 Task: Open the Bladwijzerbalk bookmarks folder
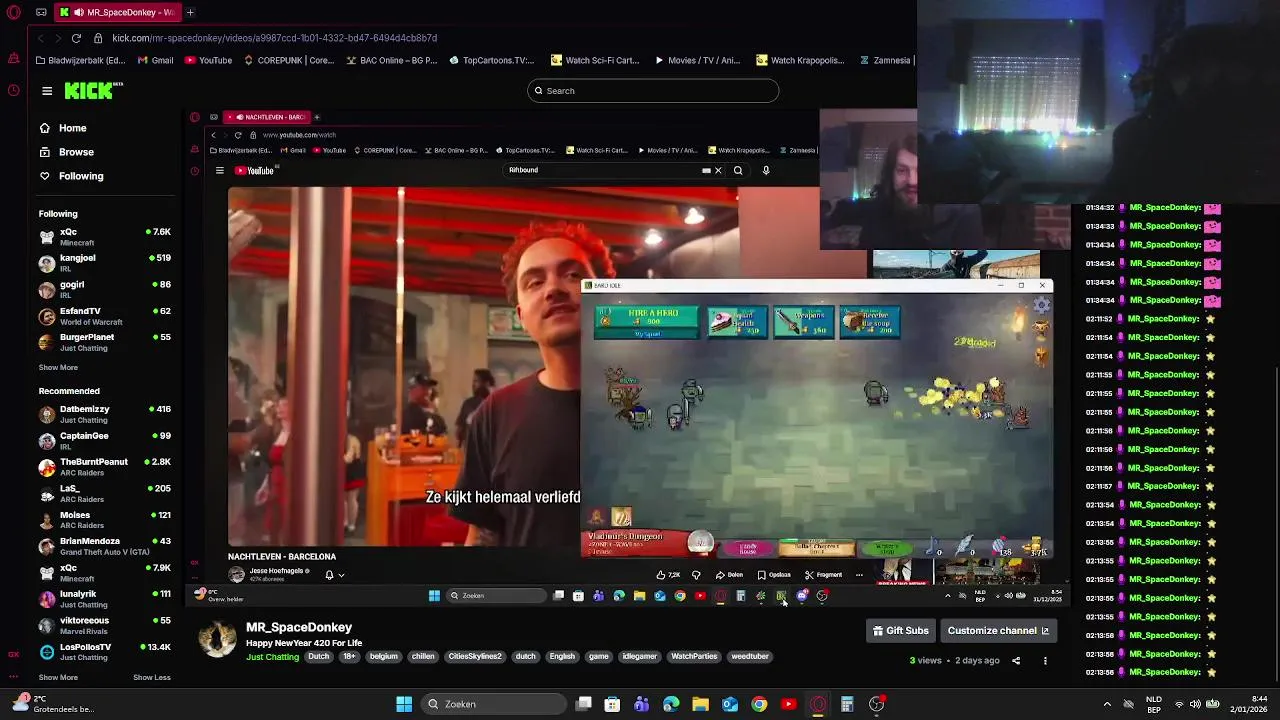point(80,60)
